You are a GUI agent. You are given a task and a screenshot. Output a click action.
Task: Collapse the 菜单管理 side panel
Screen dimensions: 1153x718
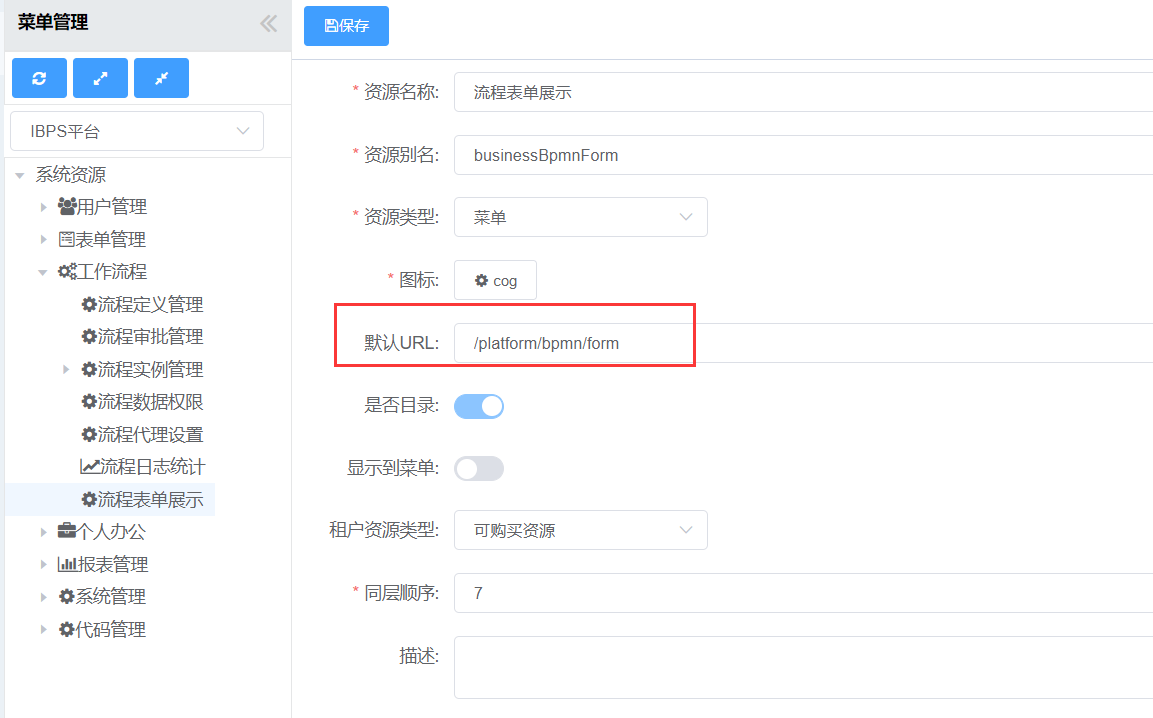[268, 24]
